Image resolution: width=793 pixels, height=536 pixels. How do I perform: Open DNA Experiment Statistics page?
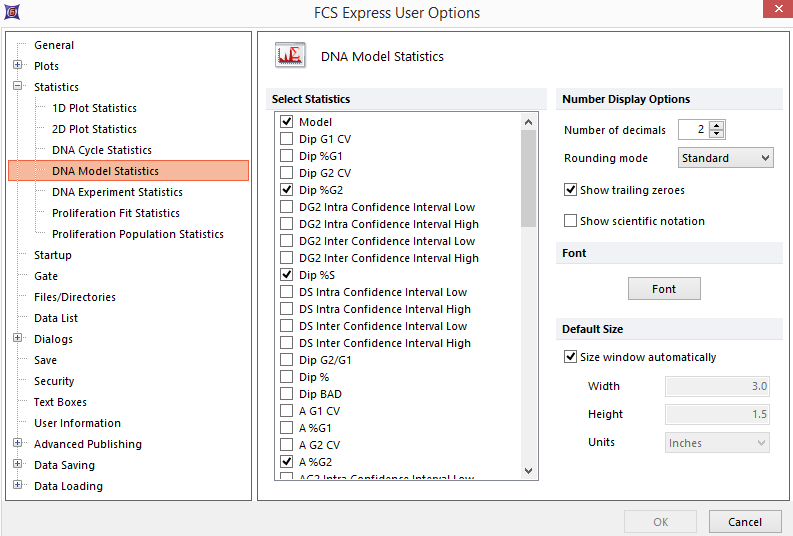pos(117,192)
